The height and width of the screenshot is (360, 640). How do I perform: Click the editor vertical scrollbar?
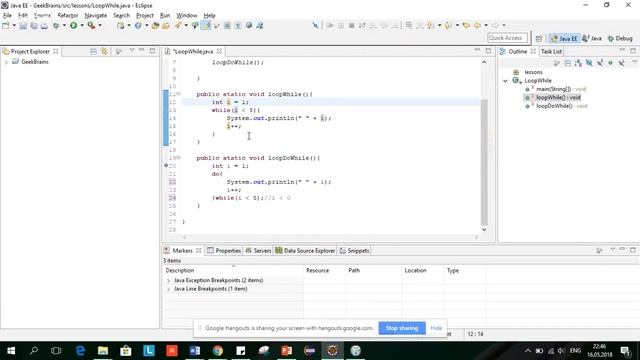tap(484, 162)
